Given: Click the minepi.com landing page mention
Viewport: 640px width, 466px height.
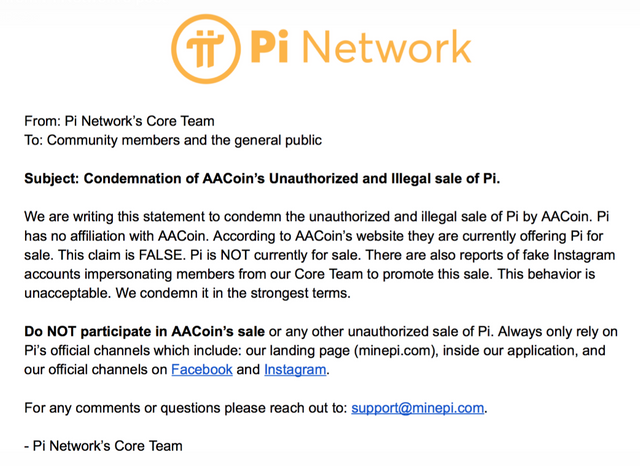Looking at the screenshot, I should pos(396,351).
